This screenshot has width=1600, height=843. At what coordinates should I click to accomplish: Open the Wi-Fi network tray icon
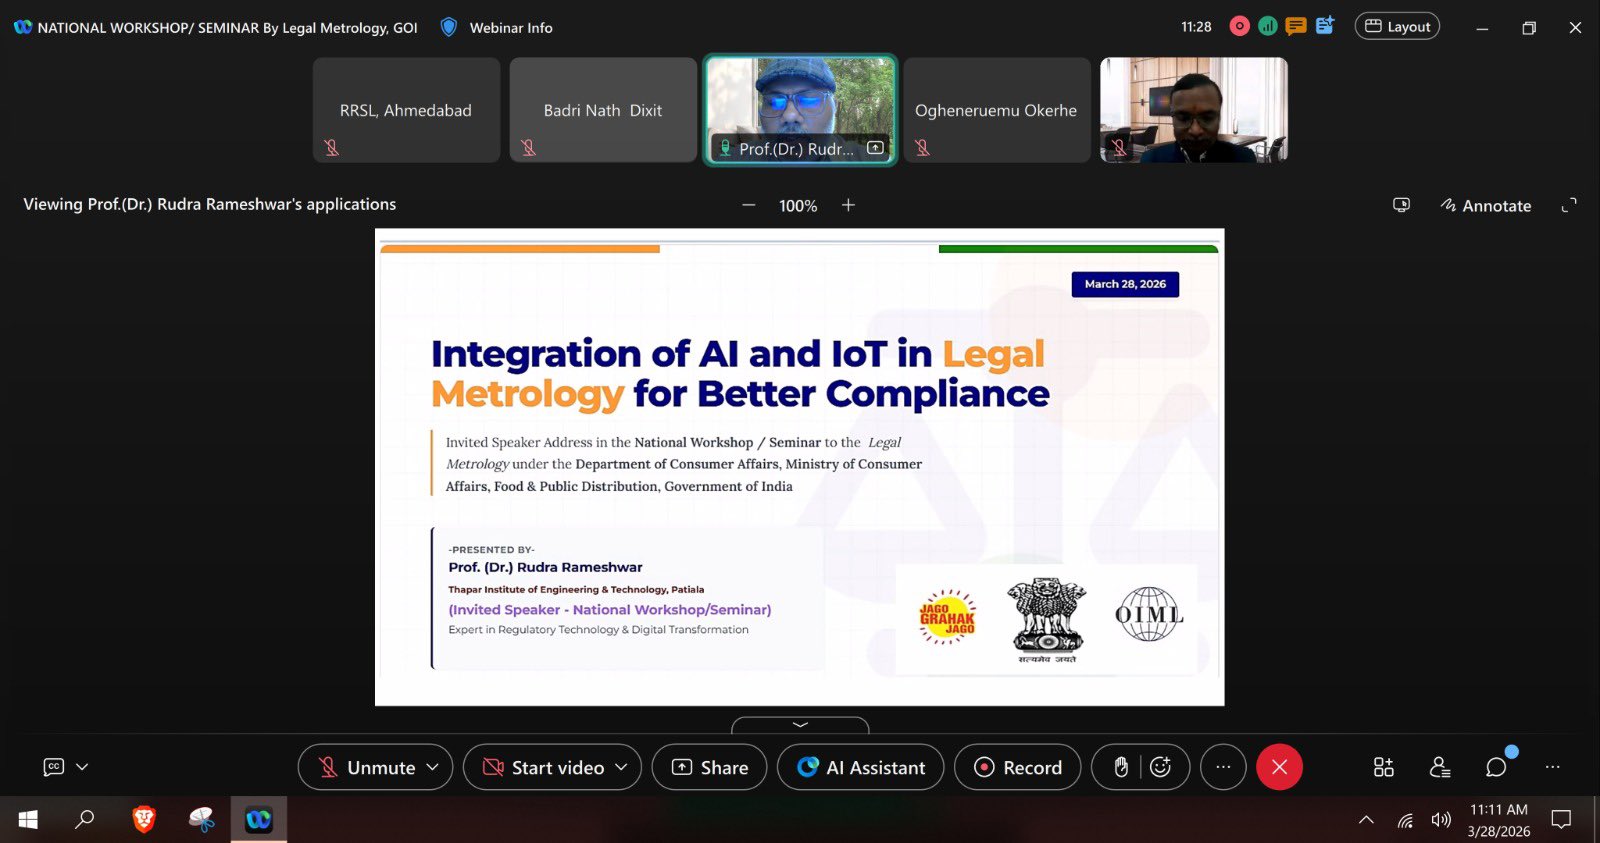click(x=1405, y=821)
